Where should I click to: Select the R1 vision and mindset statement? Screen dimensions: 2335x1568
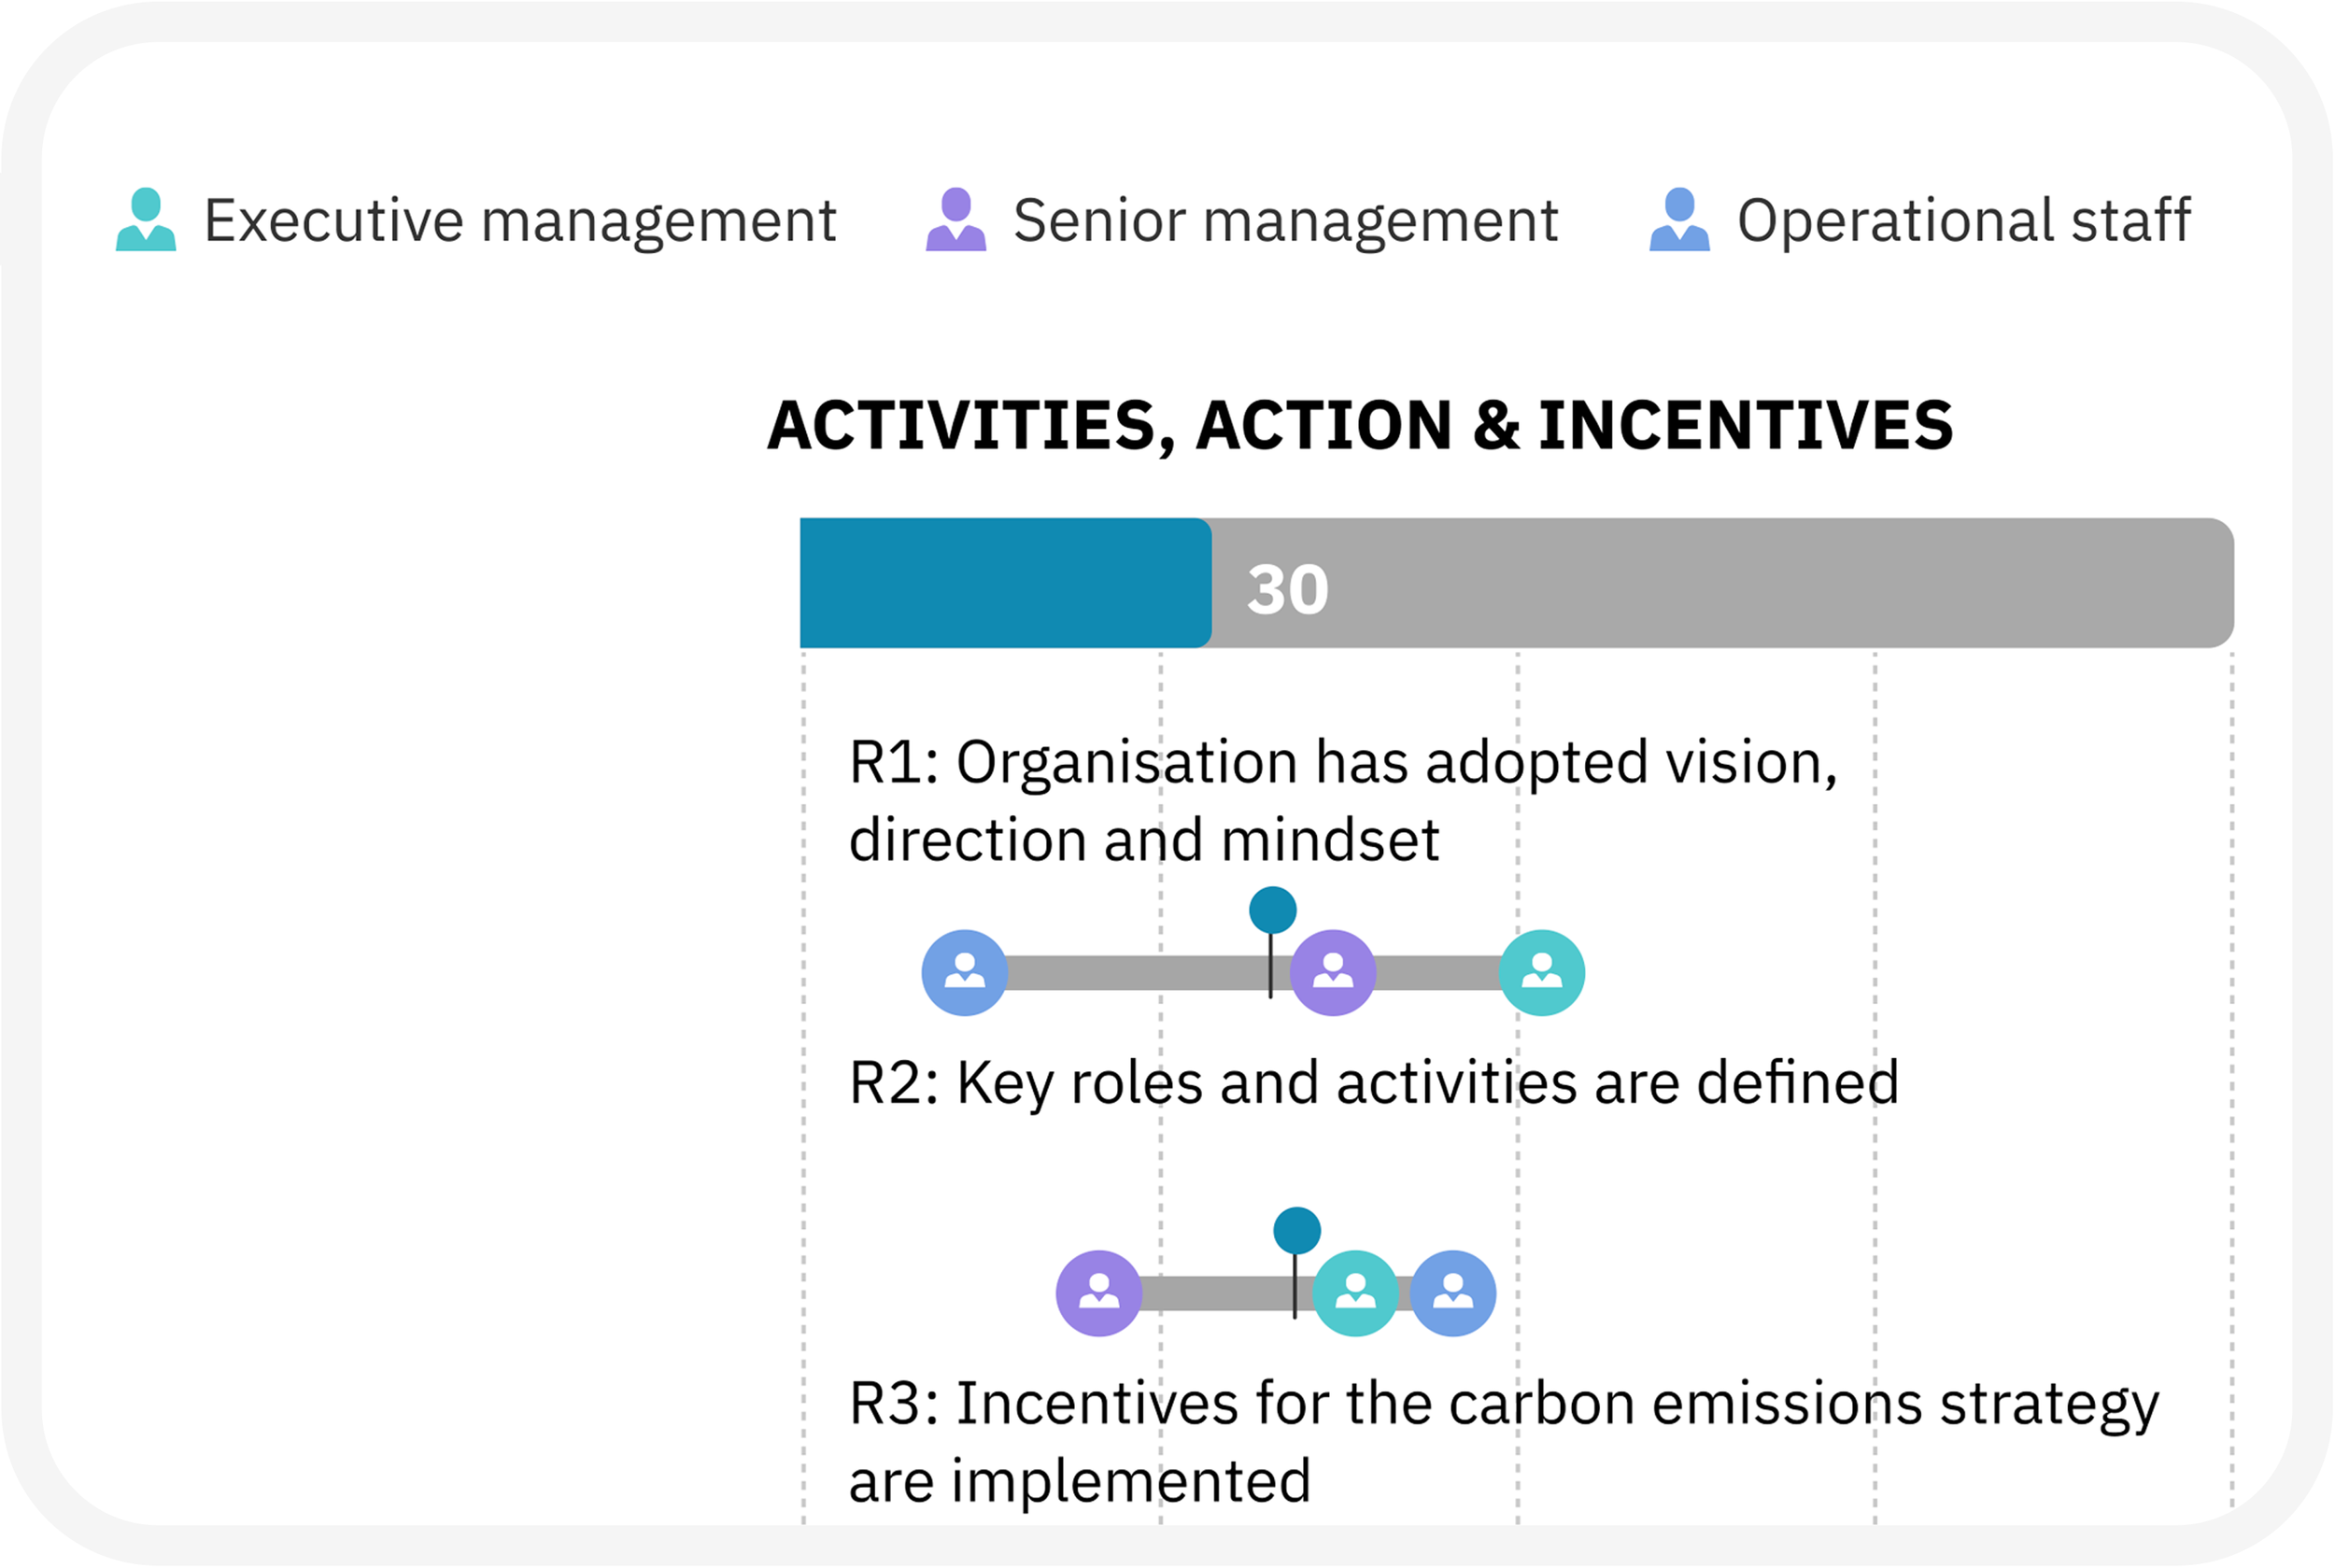[1343, 802]
